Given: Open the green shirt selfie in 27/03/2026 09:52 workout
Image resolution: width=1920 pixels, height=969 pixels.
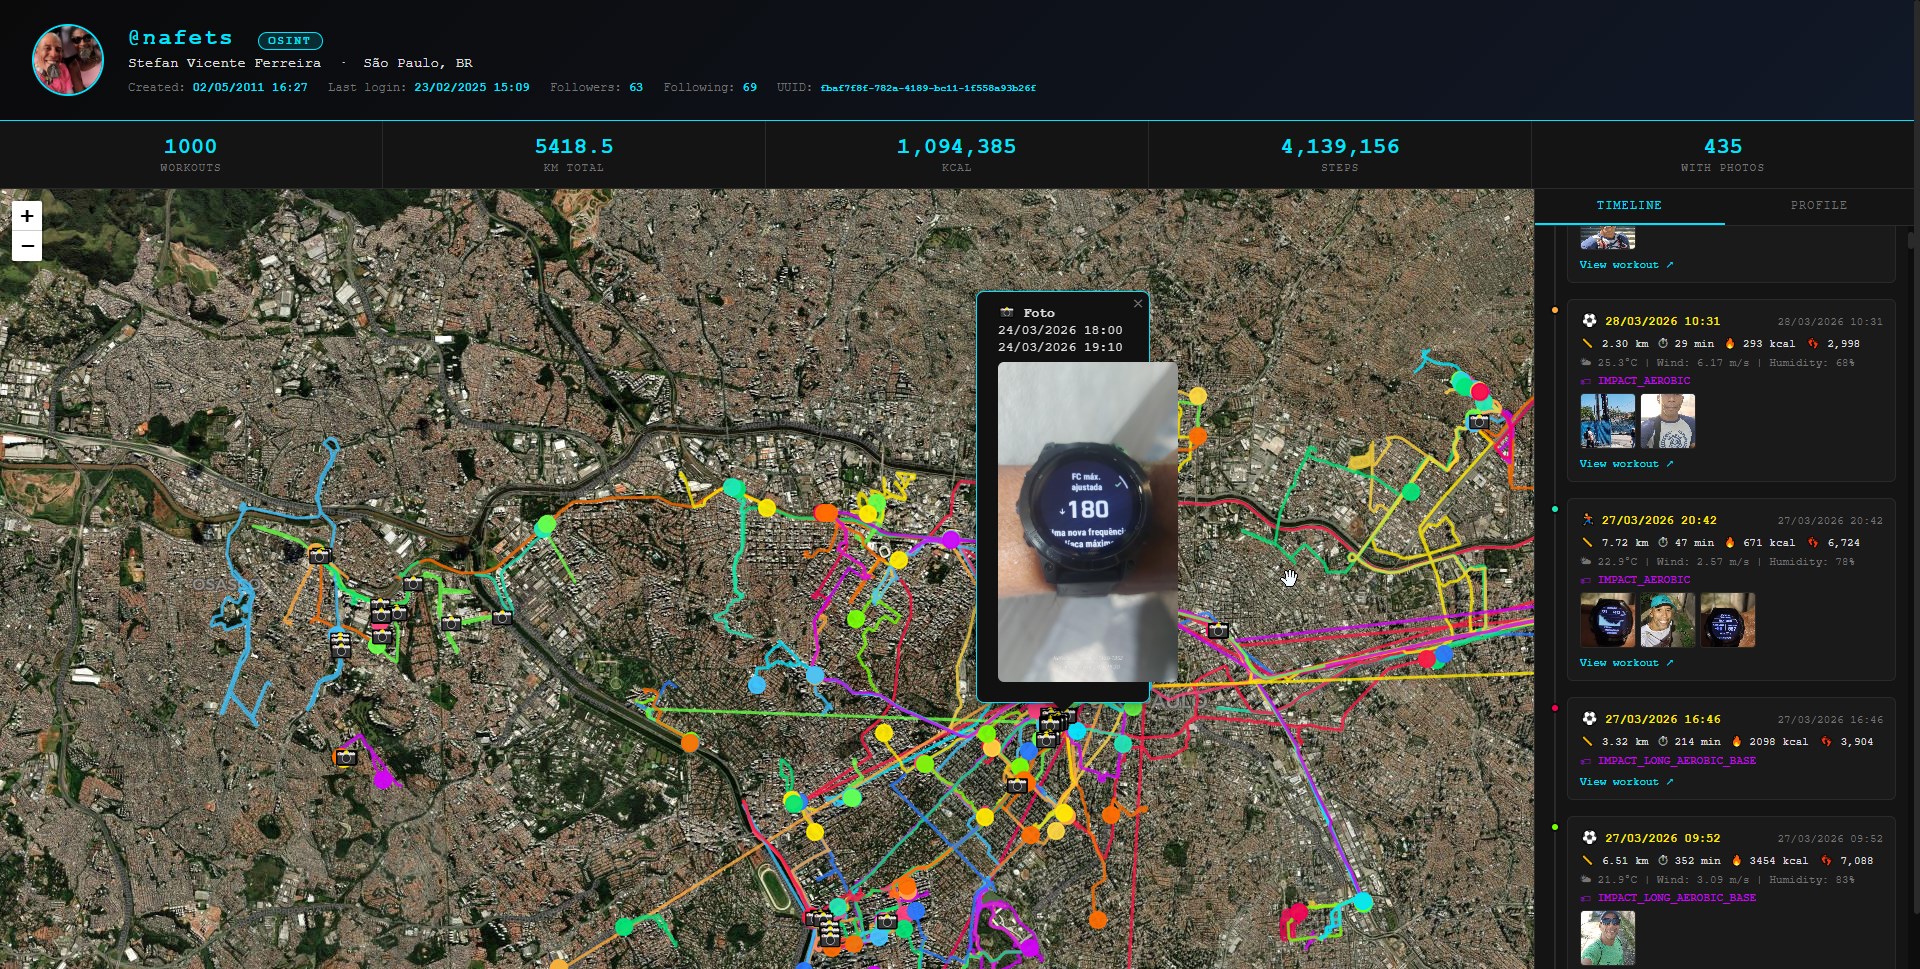Looking at the screenshot, I should [1608, 937].
